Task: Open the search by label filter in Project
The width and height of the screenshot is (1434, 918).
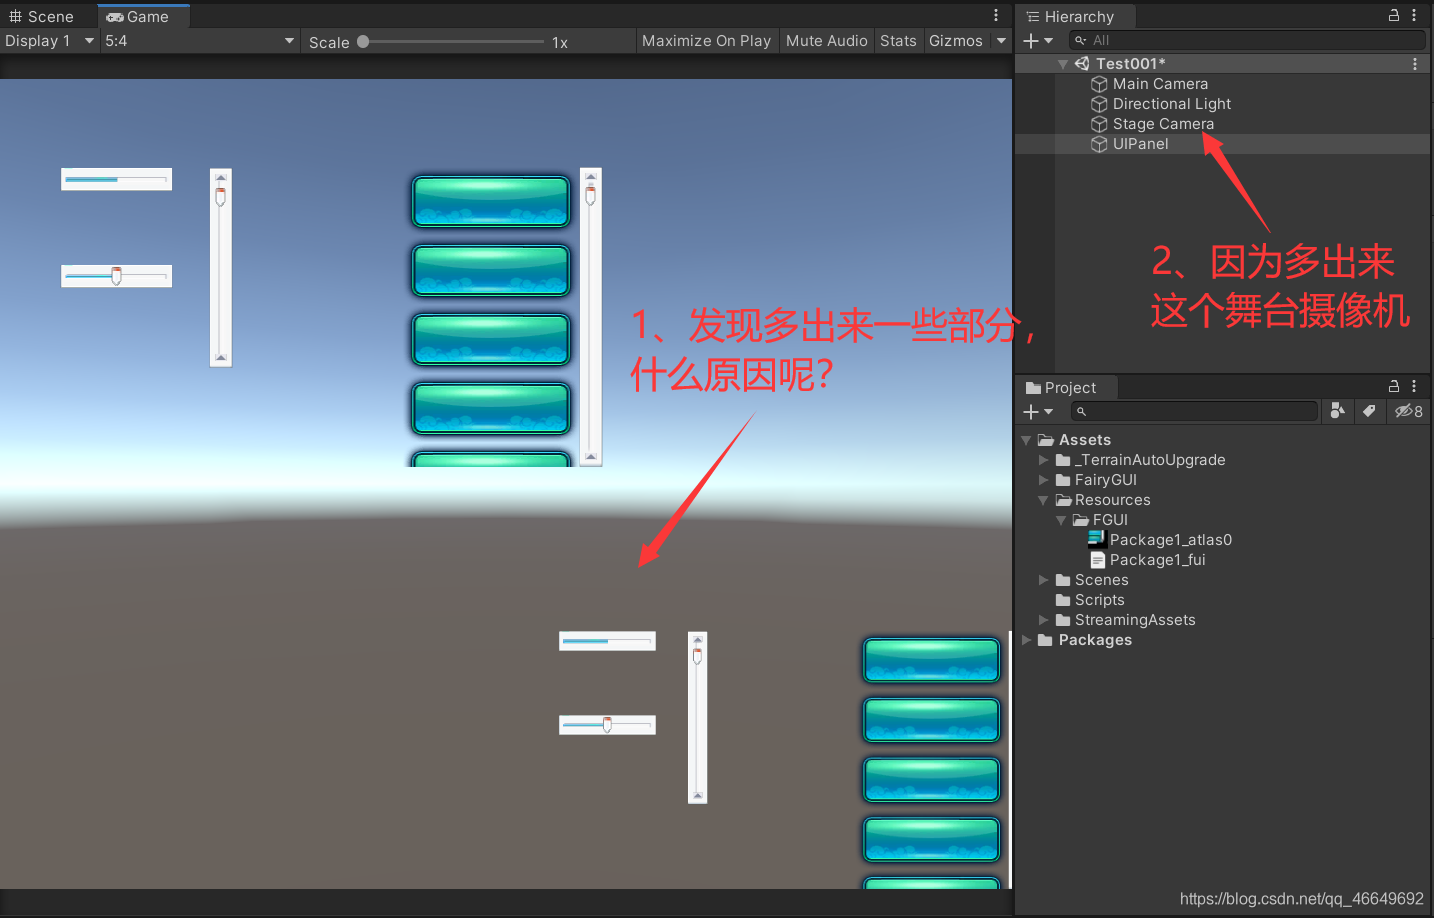Action: 1369,411
